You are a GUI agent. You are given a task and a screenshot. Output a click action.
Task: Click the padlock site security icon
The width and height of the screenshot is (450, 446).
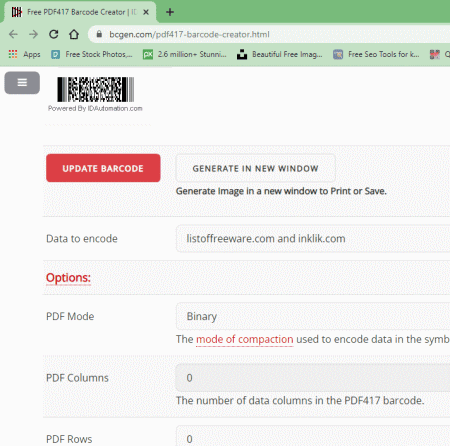point(99,34)
